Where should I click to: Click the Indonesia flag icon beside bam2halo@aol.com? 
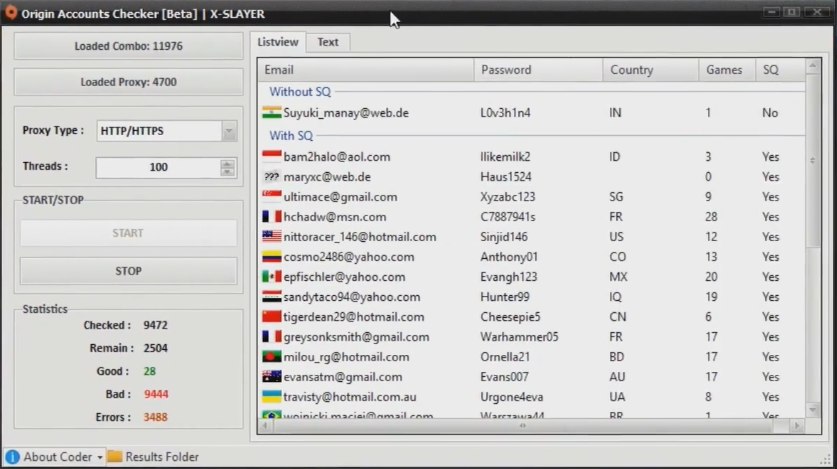pyautogui.click(x=272, y=156)
